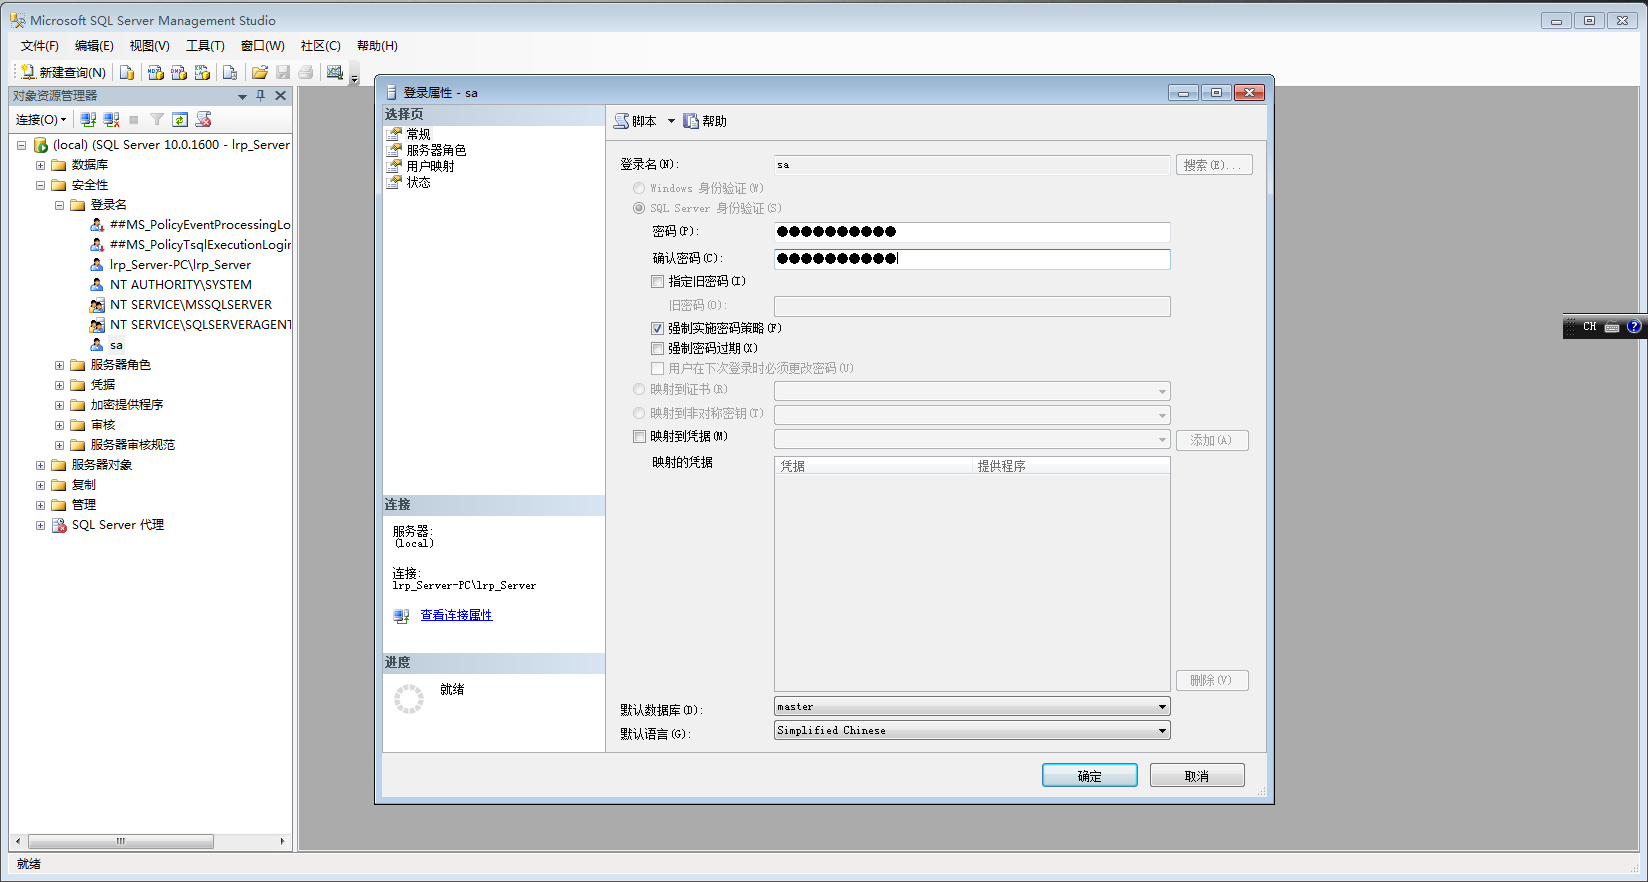Click the 确定 button

1090,776
